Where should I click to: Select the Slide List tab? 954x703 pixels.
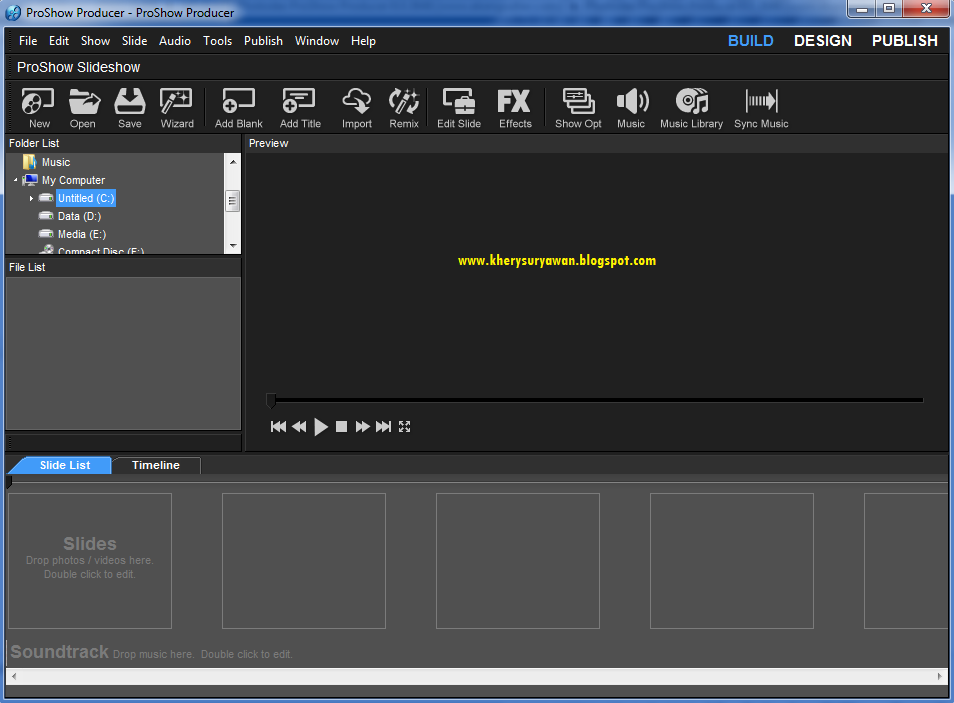62,465
